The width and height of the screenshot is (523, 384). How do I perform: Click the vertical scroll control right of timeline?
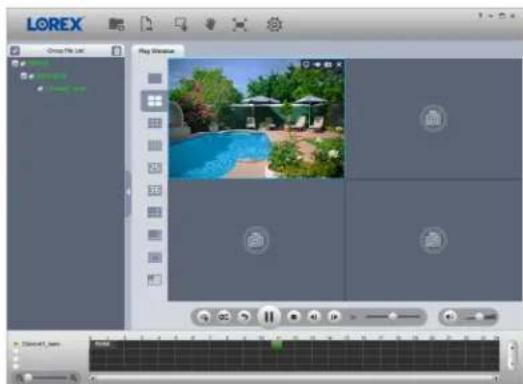point(512,356)
